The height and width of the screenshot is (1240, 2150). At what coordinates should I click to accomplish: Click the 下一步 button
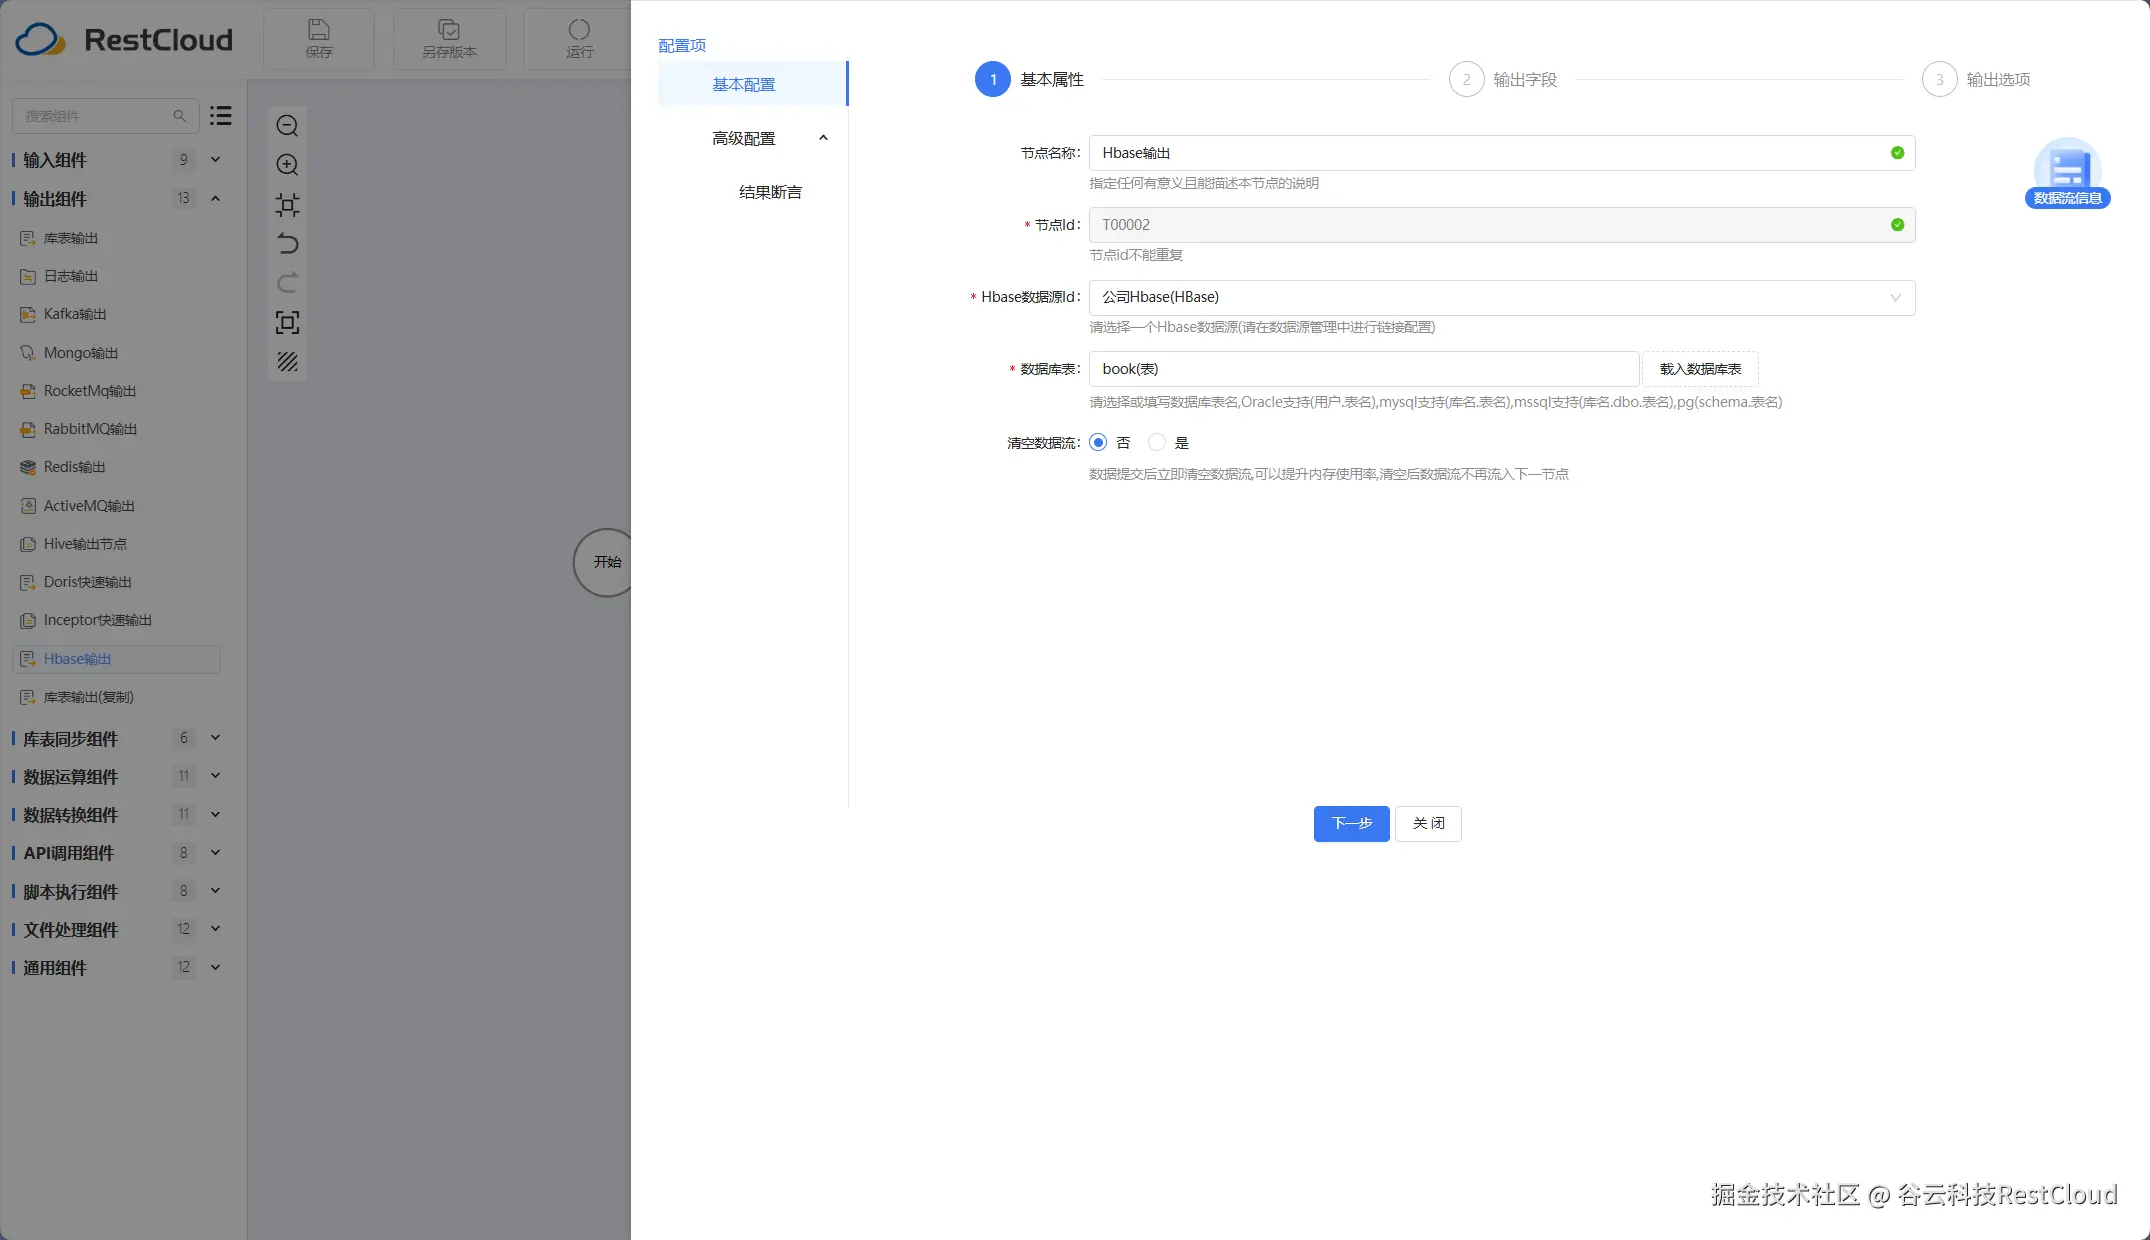click(x=1351, y=823)
